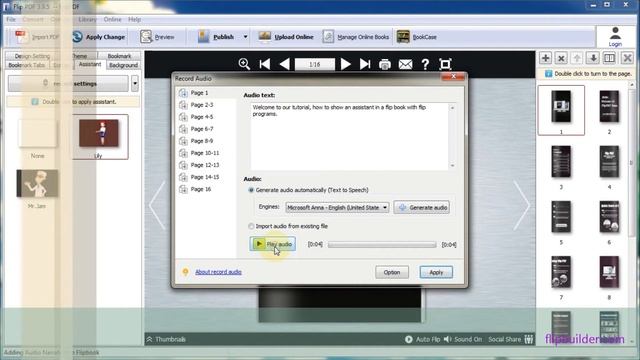The height and width of the screenshot is (360, 640).
Task: Select the Lily assistant thumbnail
Action: (x=99, y=137)
